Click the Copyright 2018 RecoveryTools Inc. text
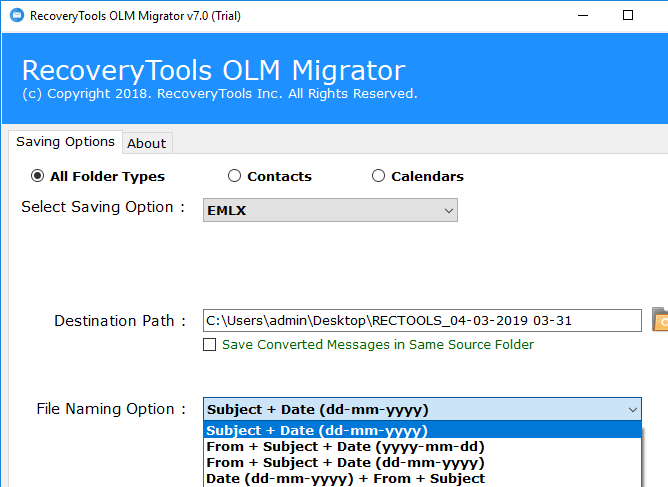The height and width of the screenshot is (487, 668). [x=220, y=94]
